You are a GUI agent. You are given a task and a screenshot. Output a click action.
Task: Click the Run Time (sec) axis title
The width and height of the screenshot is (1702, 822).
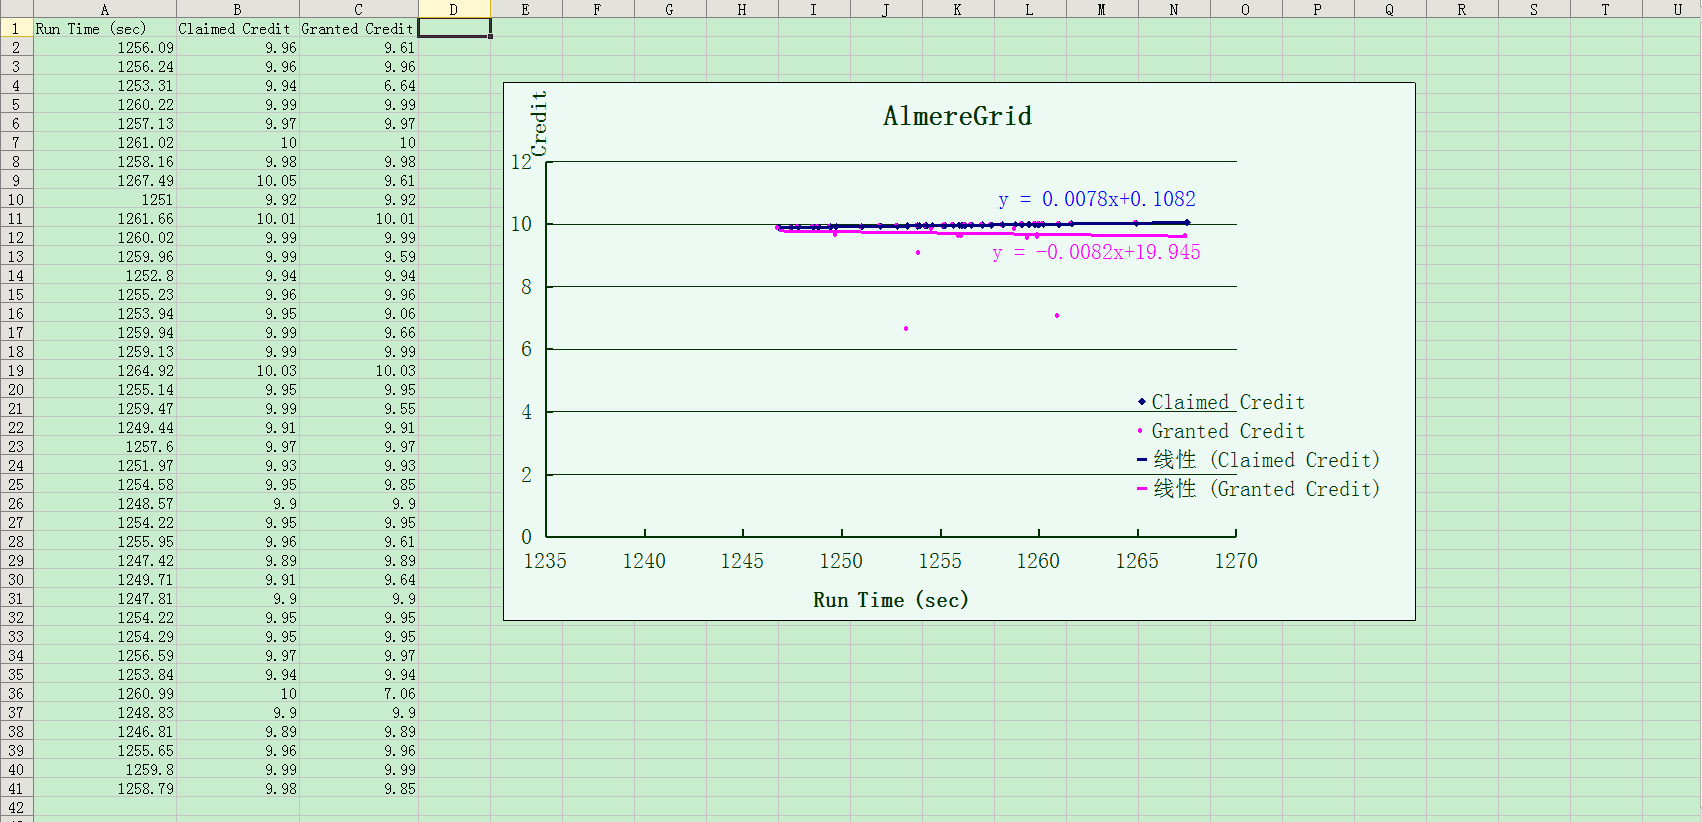pyautogui.click(x=890, y=600)
